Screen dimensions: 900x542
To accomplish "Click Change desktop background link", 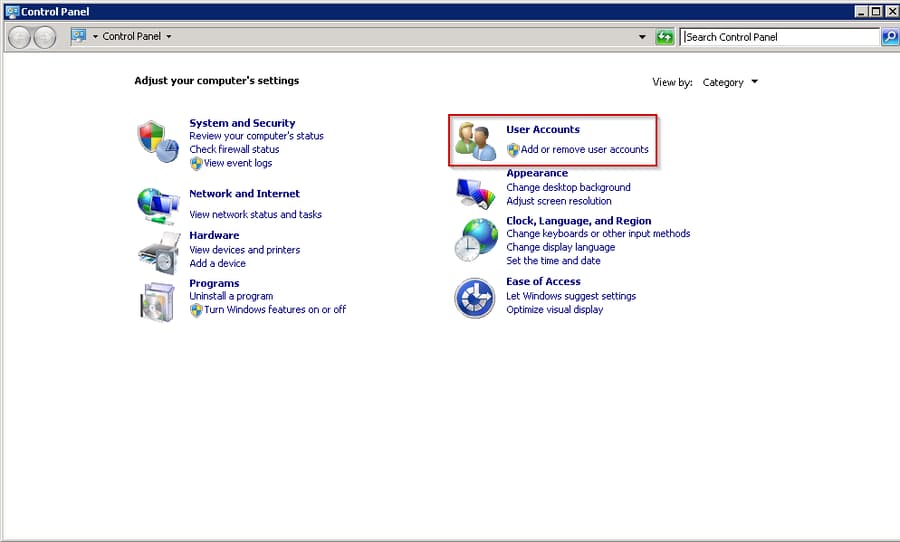I will pyautogui.click(x=568, y=187).
